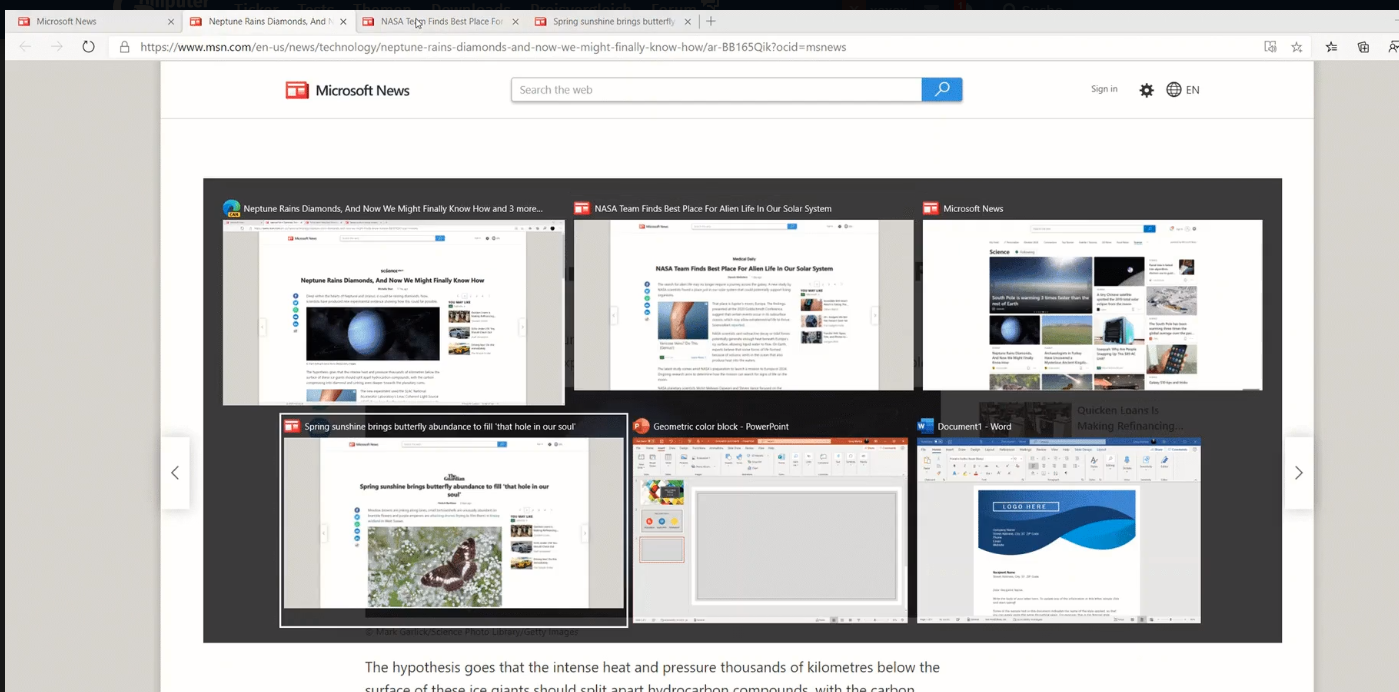Click the browser Back arrow

pos(25,46)
